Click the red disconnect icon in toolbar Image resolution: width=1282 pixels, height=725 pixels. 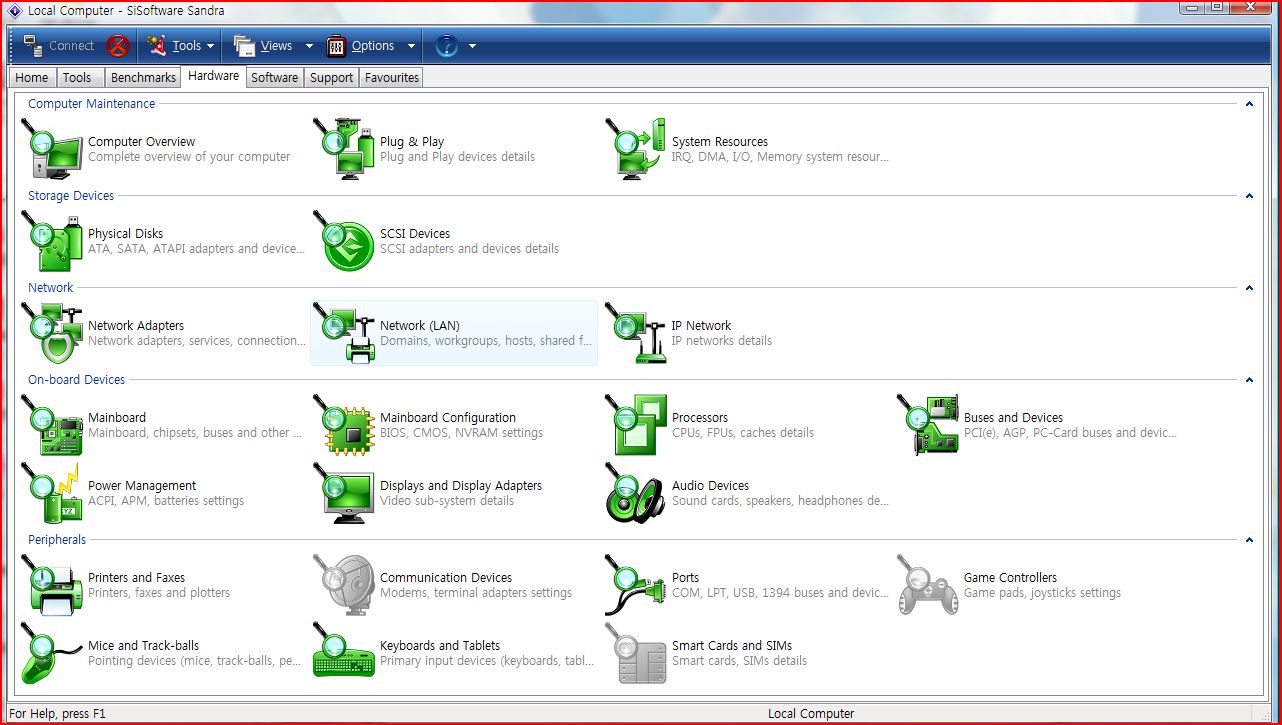pyautogui.click(x=118, y=46)
